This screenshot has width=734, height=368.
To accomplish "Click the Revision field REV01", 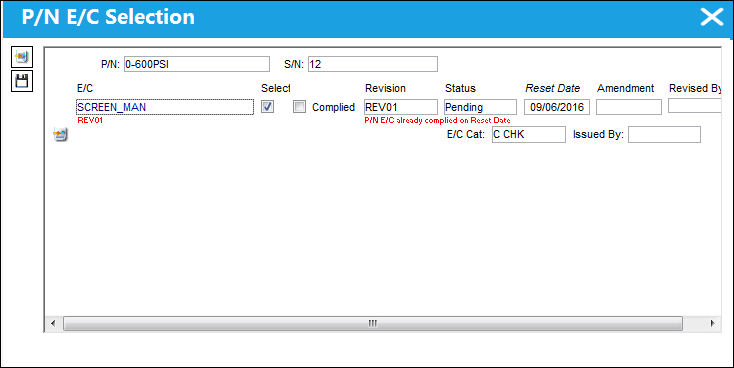I will pyautogui.click(x=401, y=107).
